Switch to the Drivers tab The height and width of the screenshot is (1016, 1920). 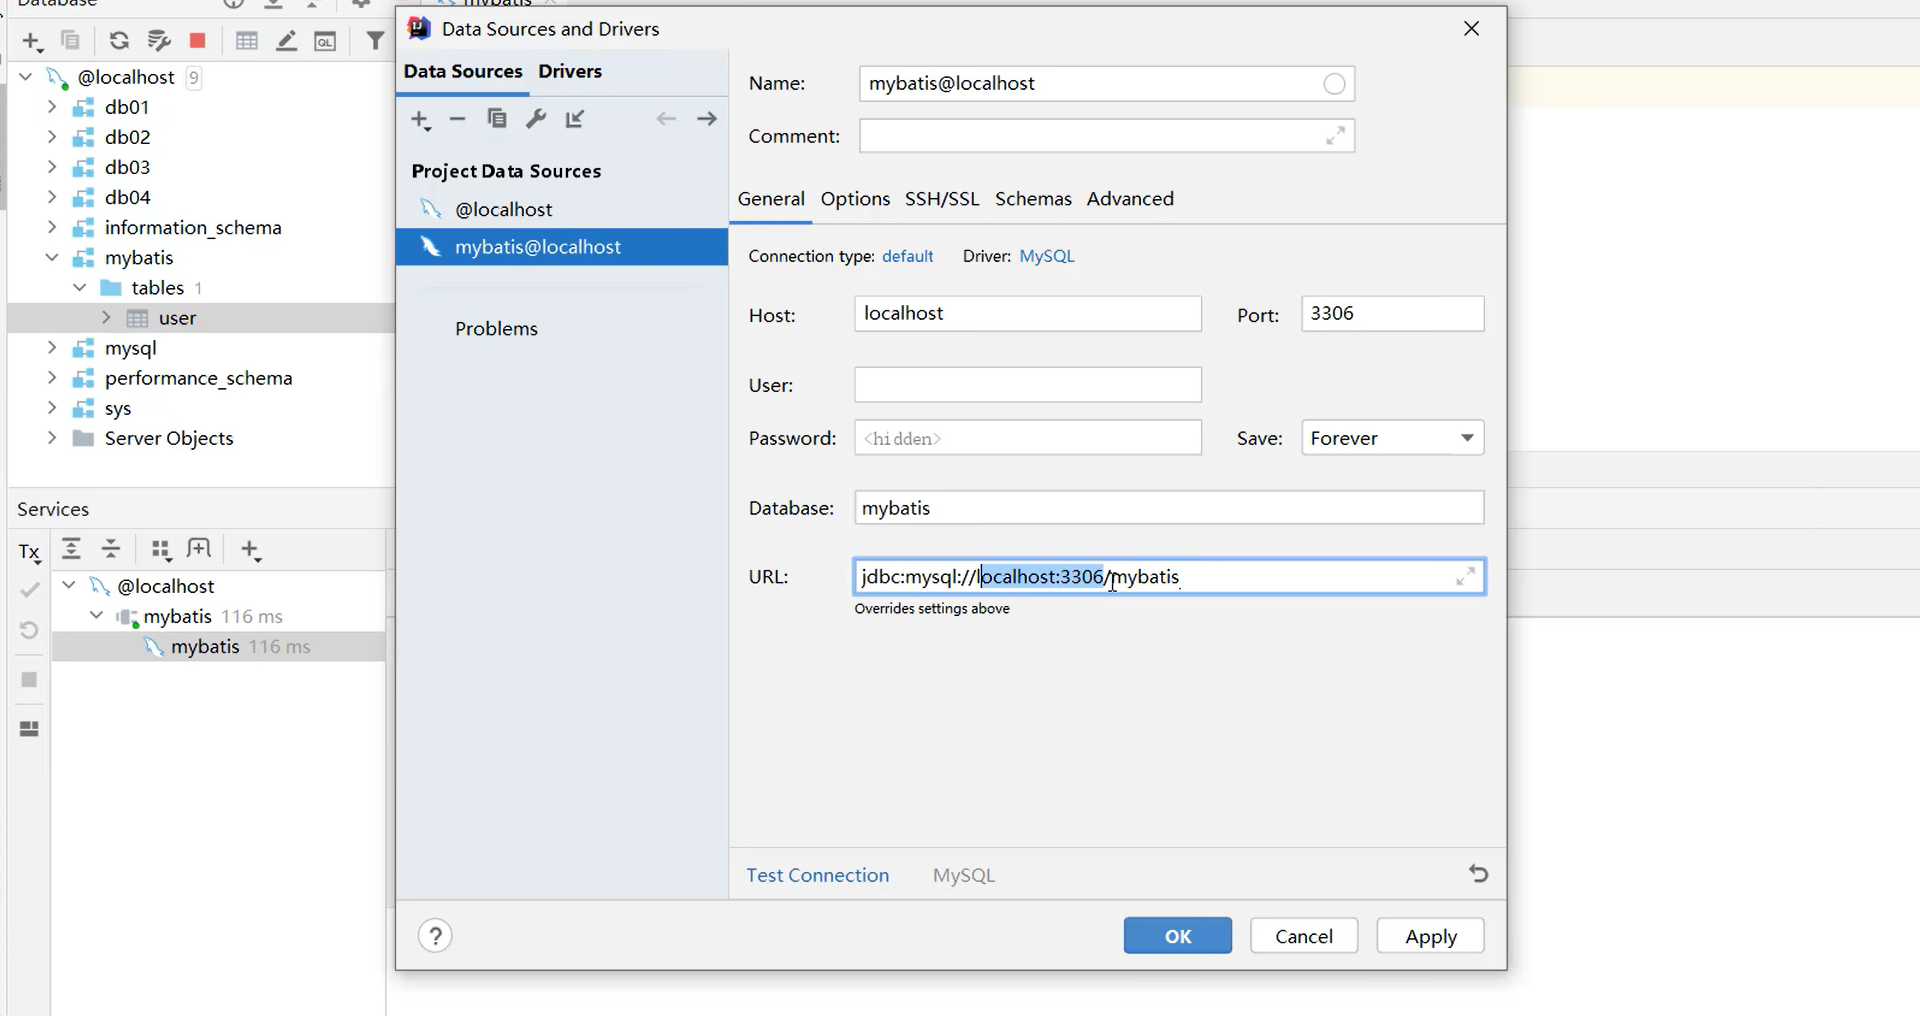570,71
